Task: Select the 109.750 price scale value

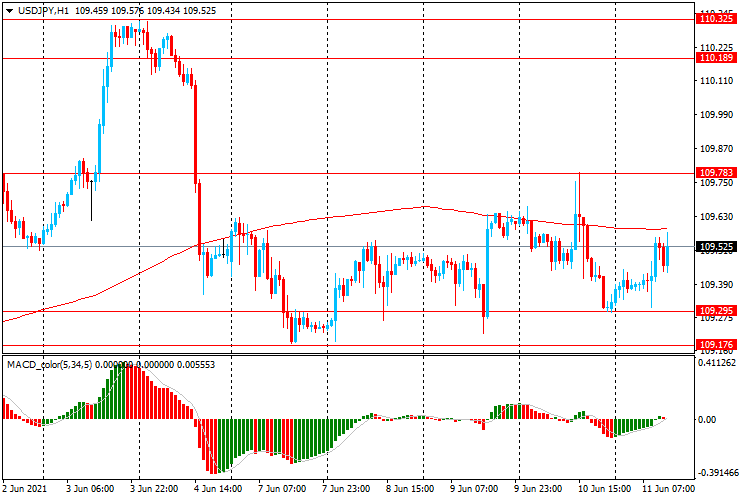Action: (x=716, y=183)
